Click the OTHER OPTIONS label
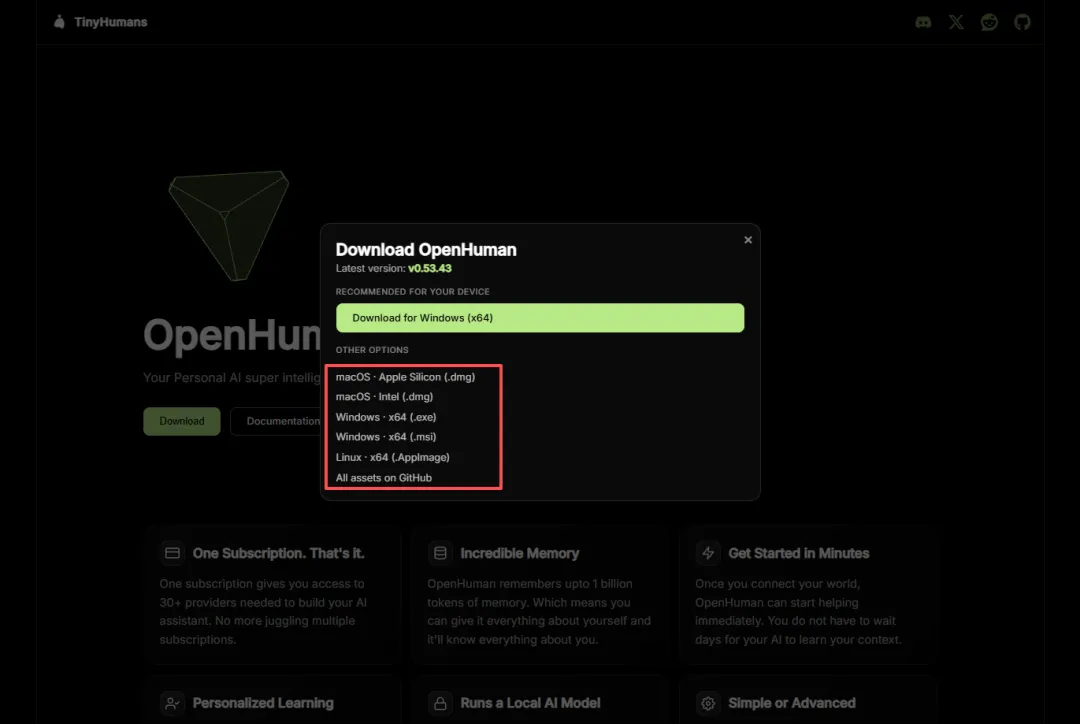Image resolution: width=1080 pixels, height=724 pixels. coord(372,350)
